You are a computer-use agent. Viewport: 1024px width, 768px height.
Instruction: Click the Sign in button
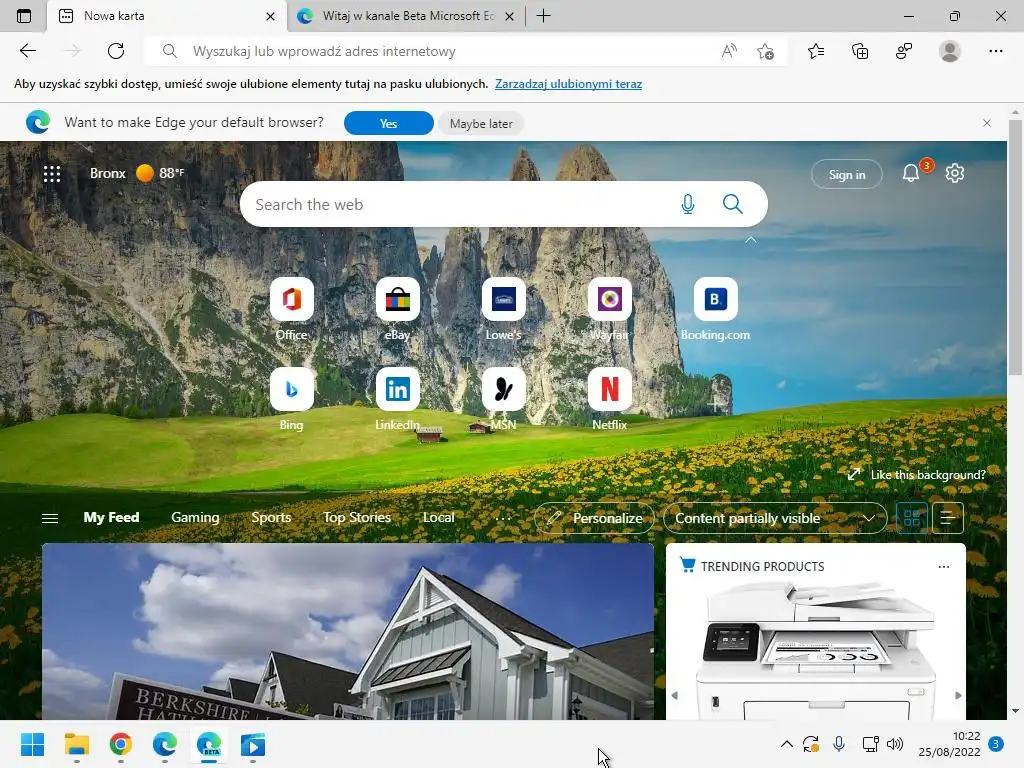click(x=846, y=174)
